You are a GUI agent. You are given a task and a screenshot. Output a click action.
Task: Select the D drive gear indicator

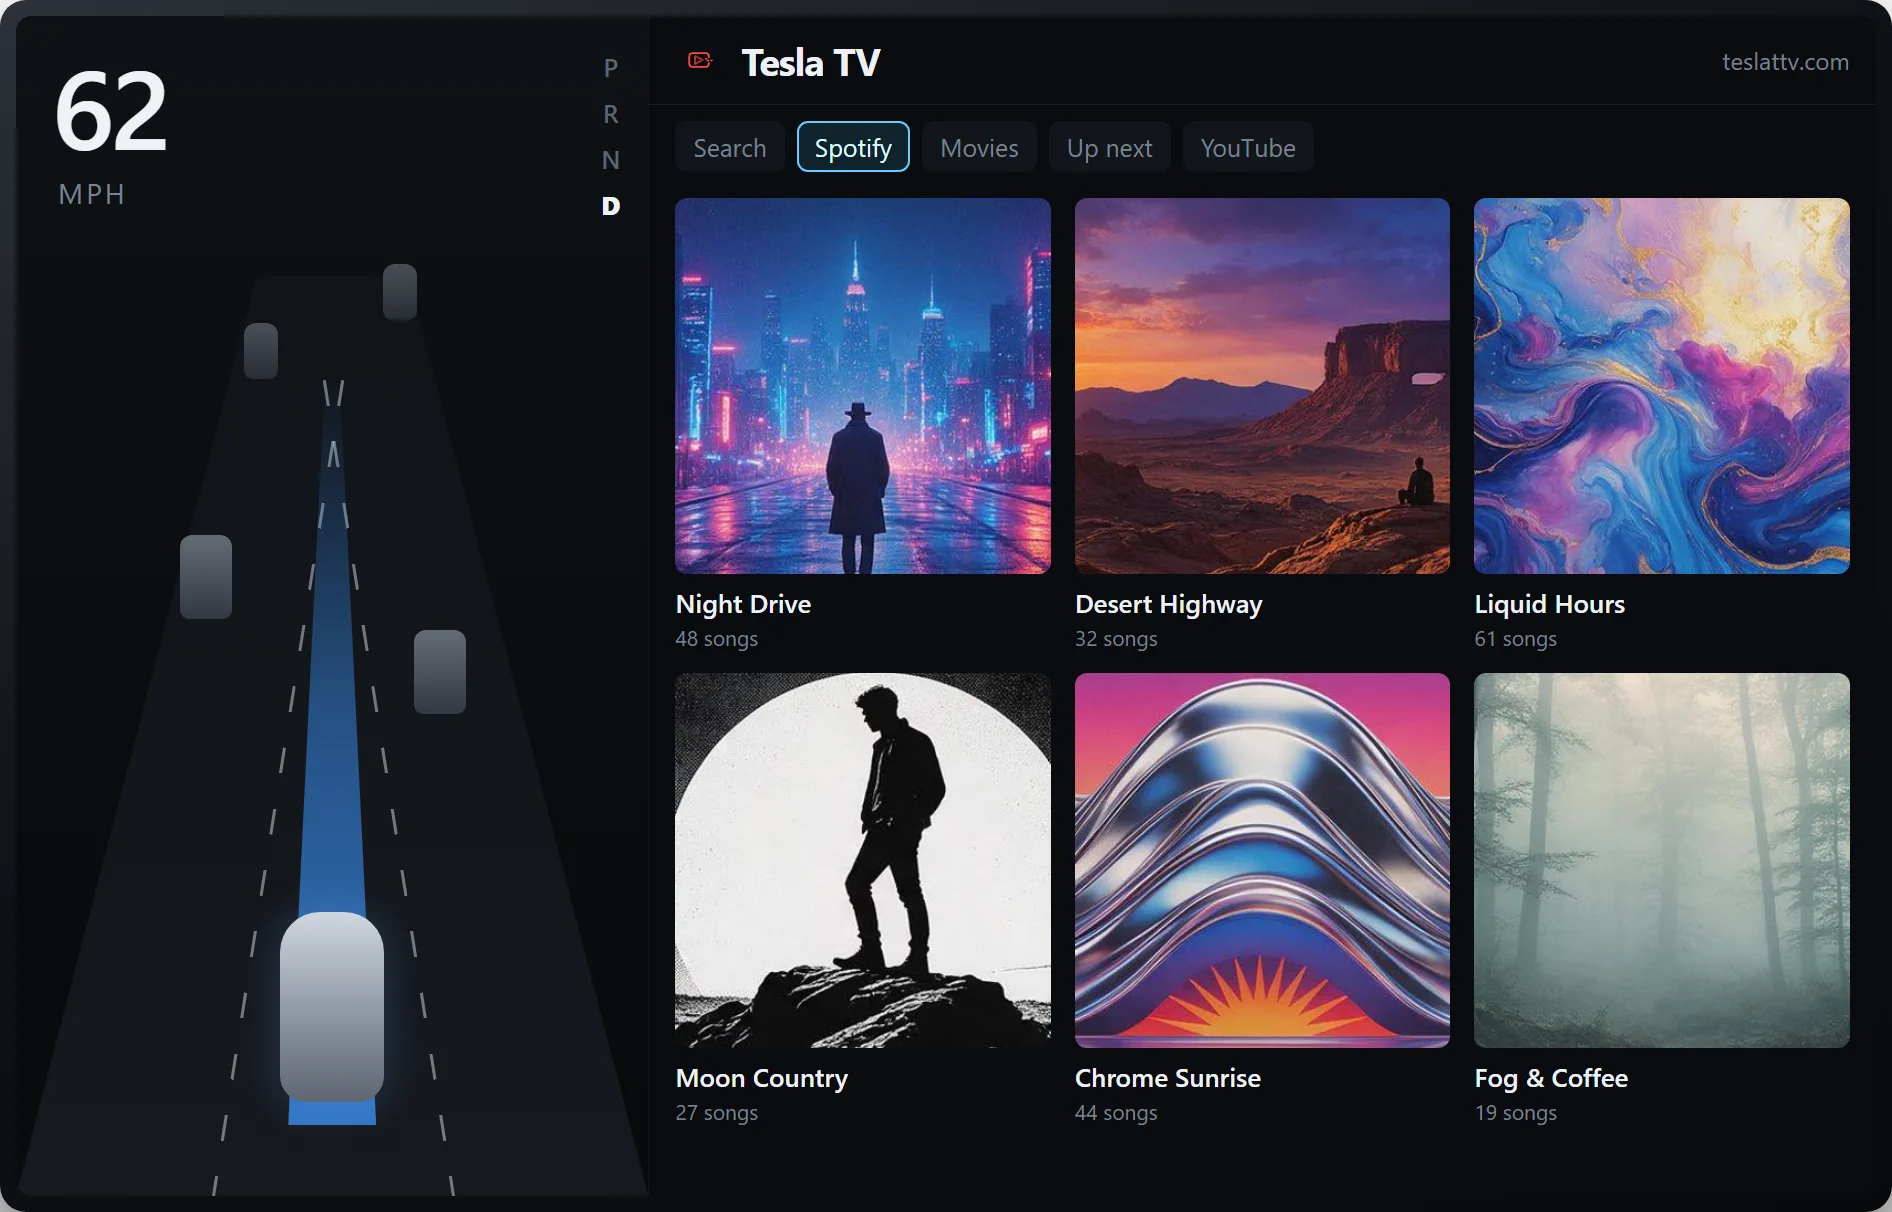pos(611,206)
